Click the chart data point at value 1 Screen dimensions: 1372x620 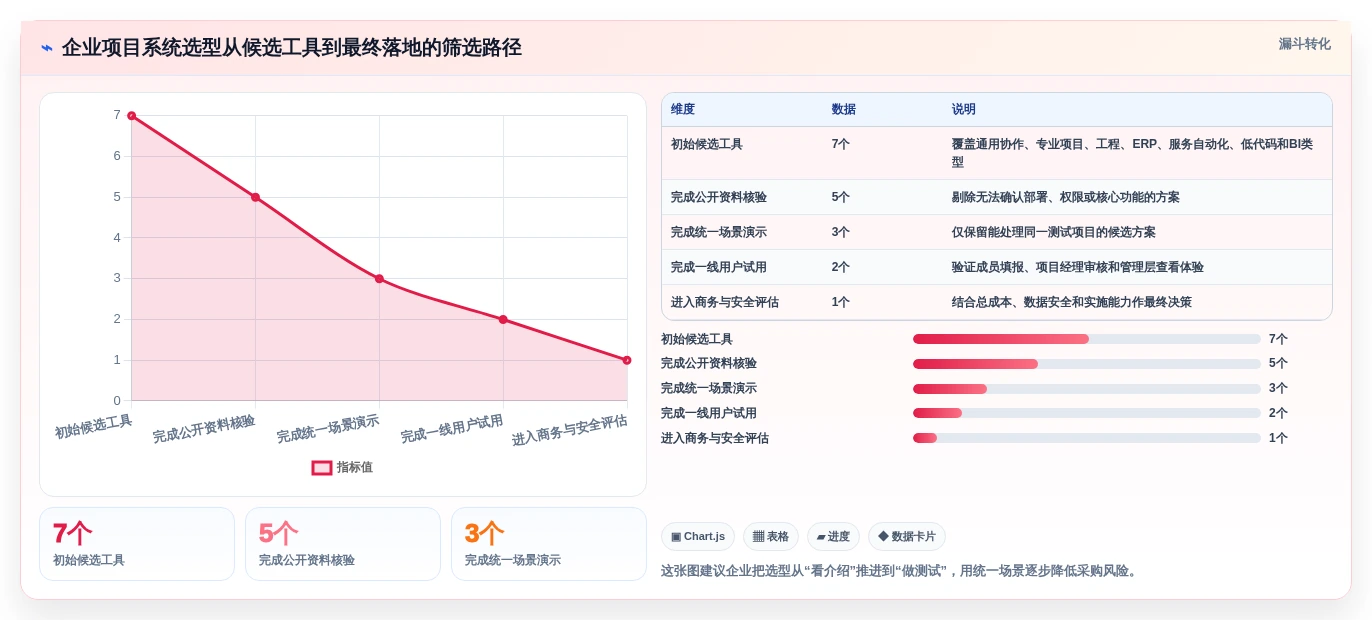(x=627, y=360)
